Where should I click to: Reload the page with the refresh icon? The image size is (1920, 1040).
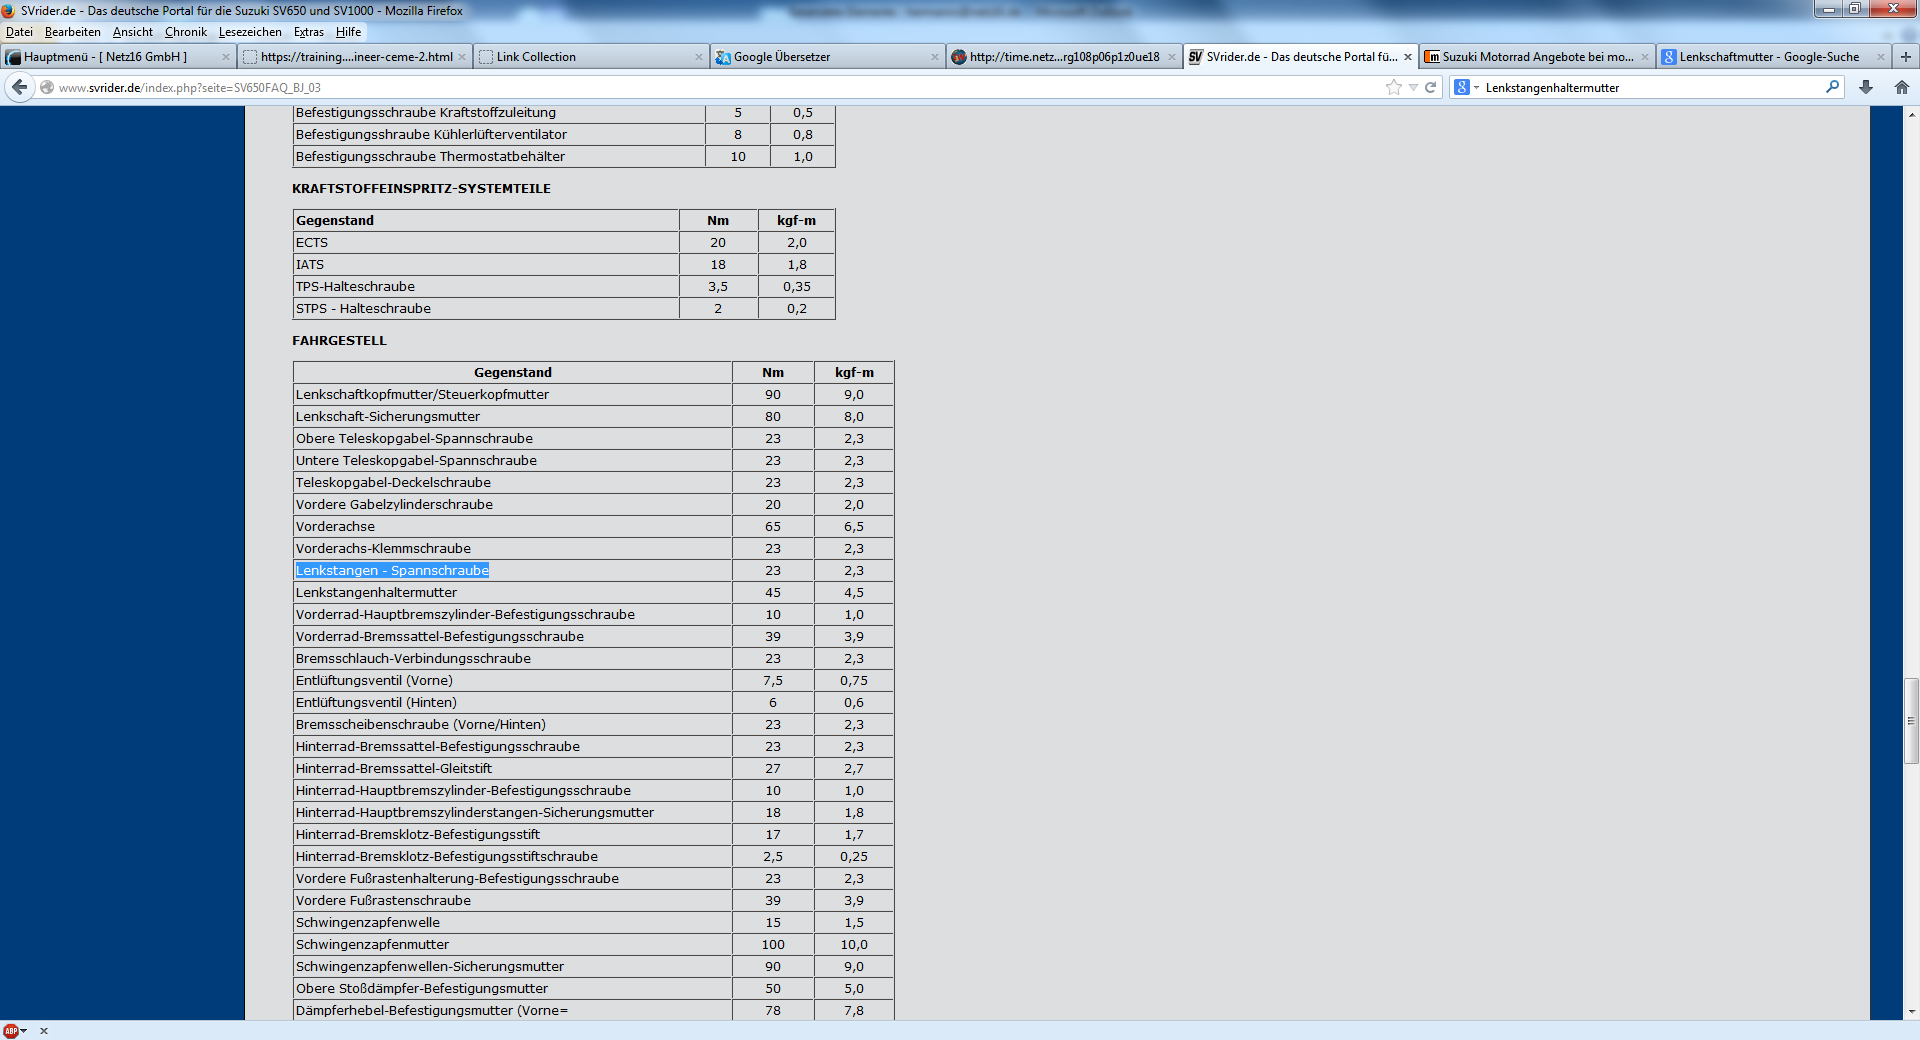pos(1431,87)
